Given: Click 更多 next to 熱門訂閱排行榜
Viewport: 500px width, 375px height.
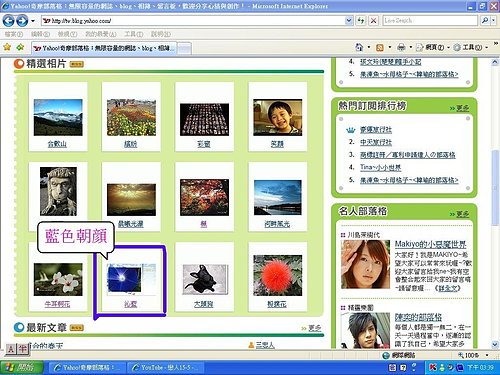Looking at the screenshot, I should tap(462, 108).
